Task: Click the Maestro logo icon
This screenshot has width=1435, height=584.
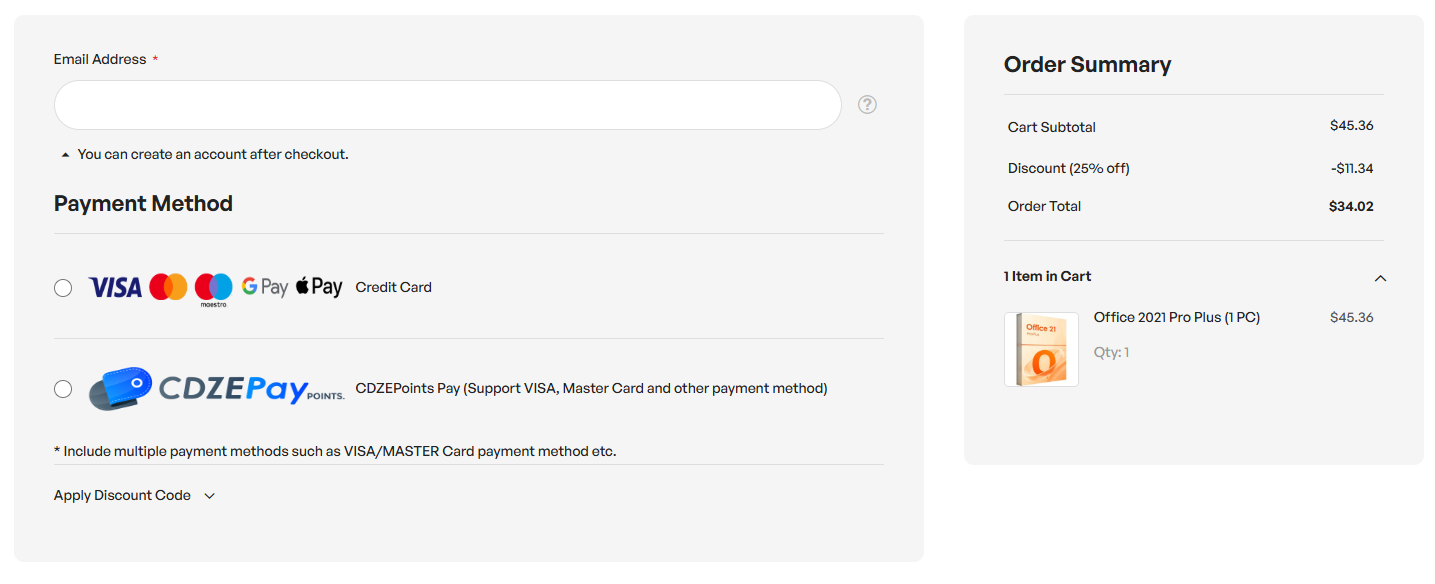Action: click(213, 288)
